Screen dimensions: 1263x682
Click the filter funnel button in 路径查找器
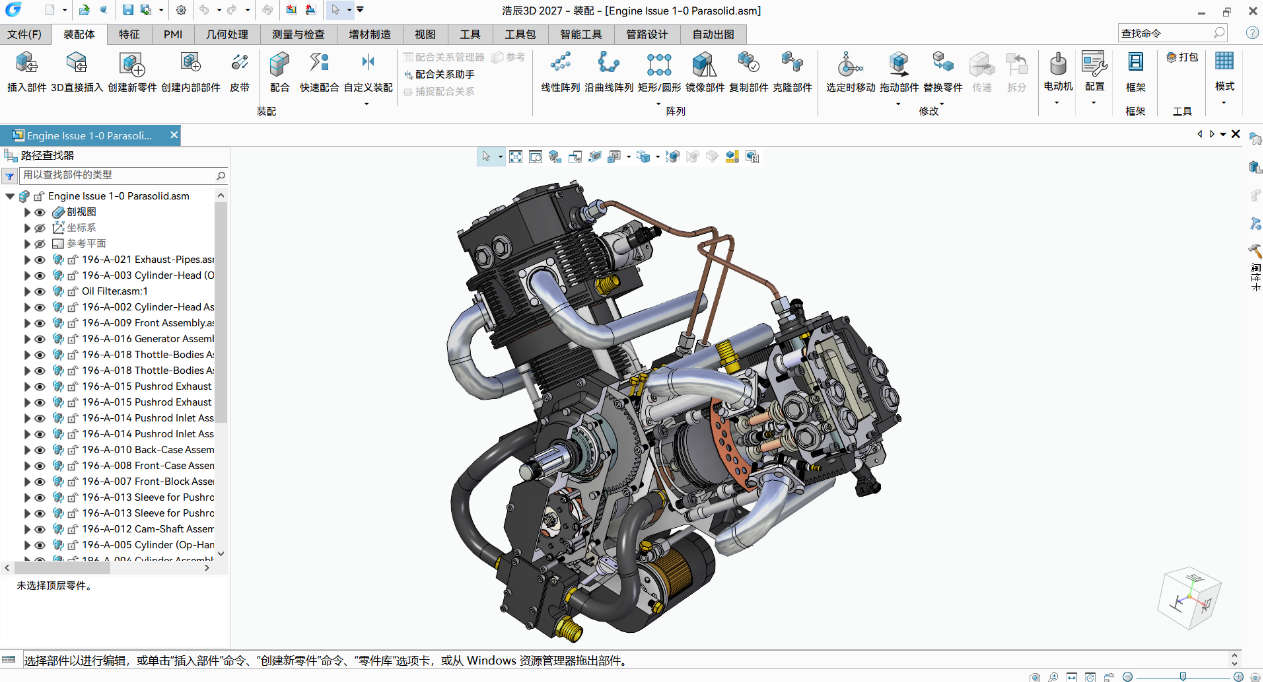click(x=9, y=176)
